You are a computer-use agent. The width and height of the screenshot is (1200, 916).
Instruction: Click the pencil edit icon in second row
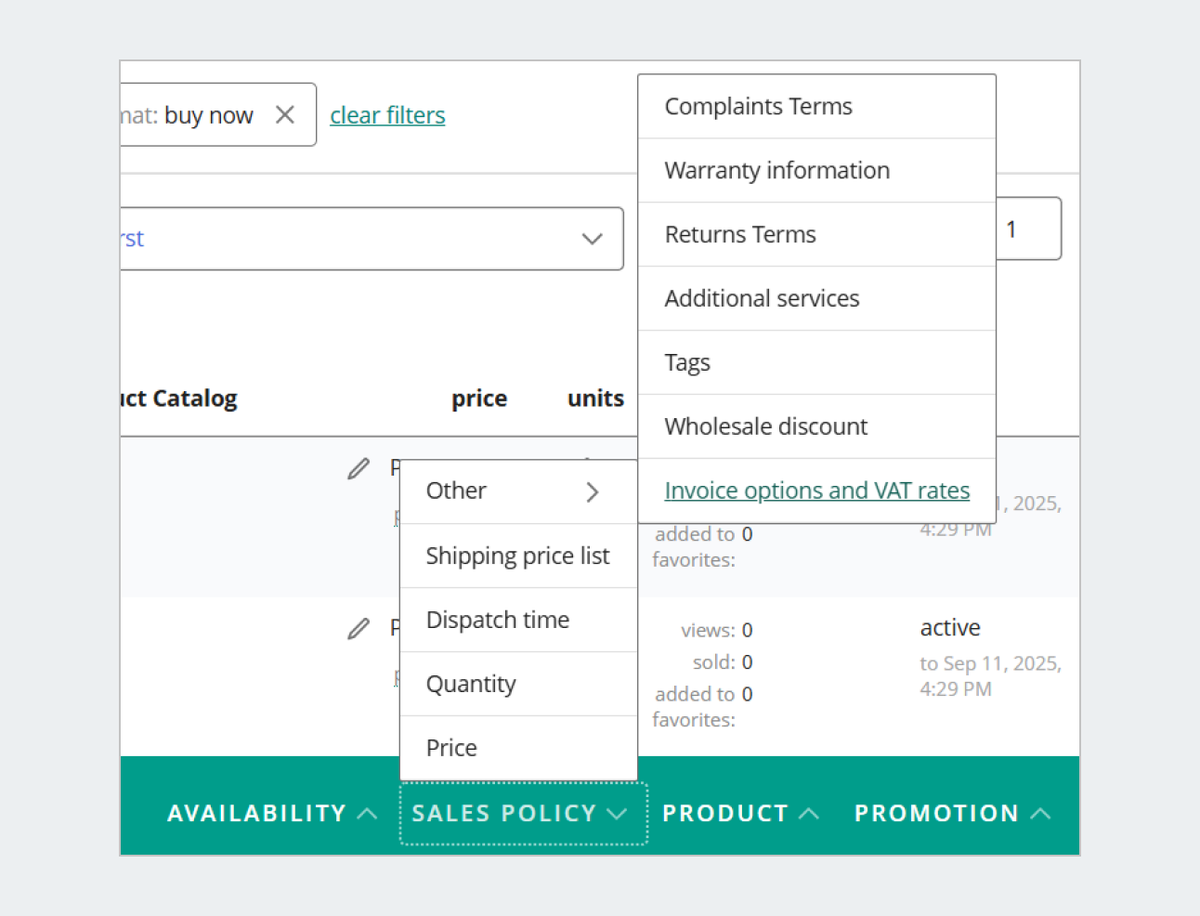click(358, 628)
